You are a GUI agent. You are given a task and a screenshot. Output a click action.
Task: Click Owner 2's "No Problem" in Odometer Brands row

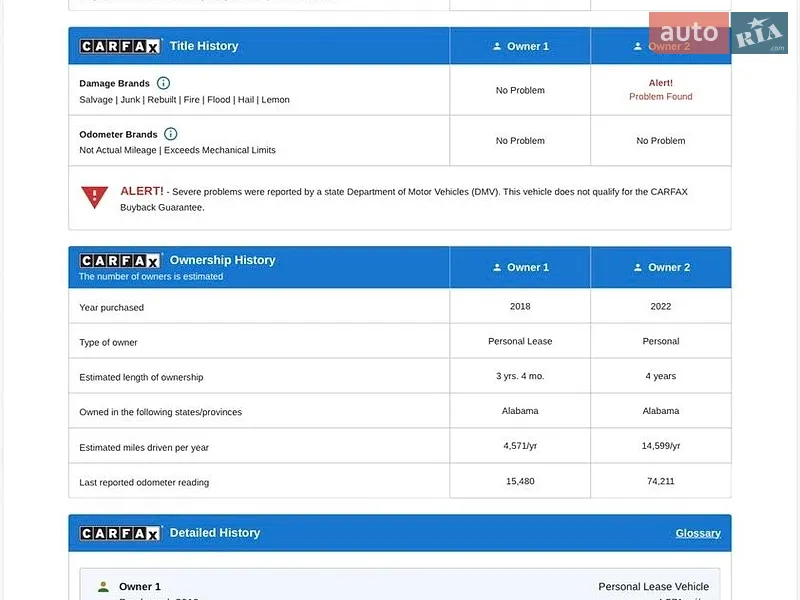pyautogui.click(x=661, y=141)
